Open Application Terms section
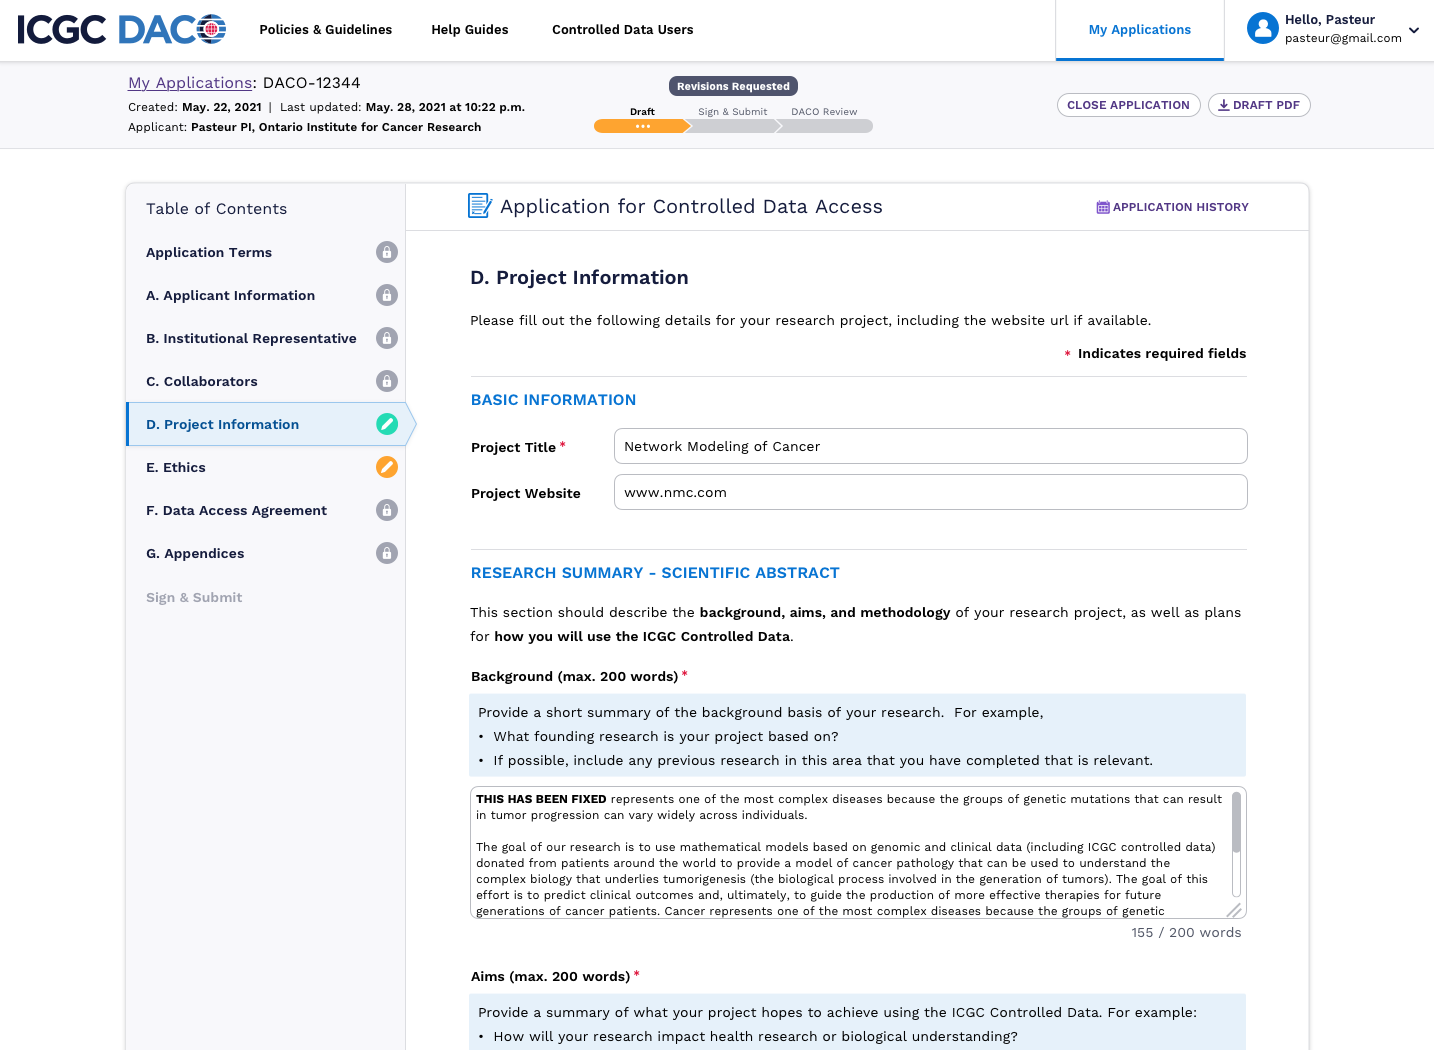 [x=209, y=253]
